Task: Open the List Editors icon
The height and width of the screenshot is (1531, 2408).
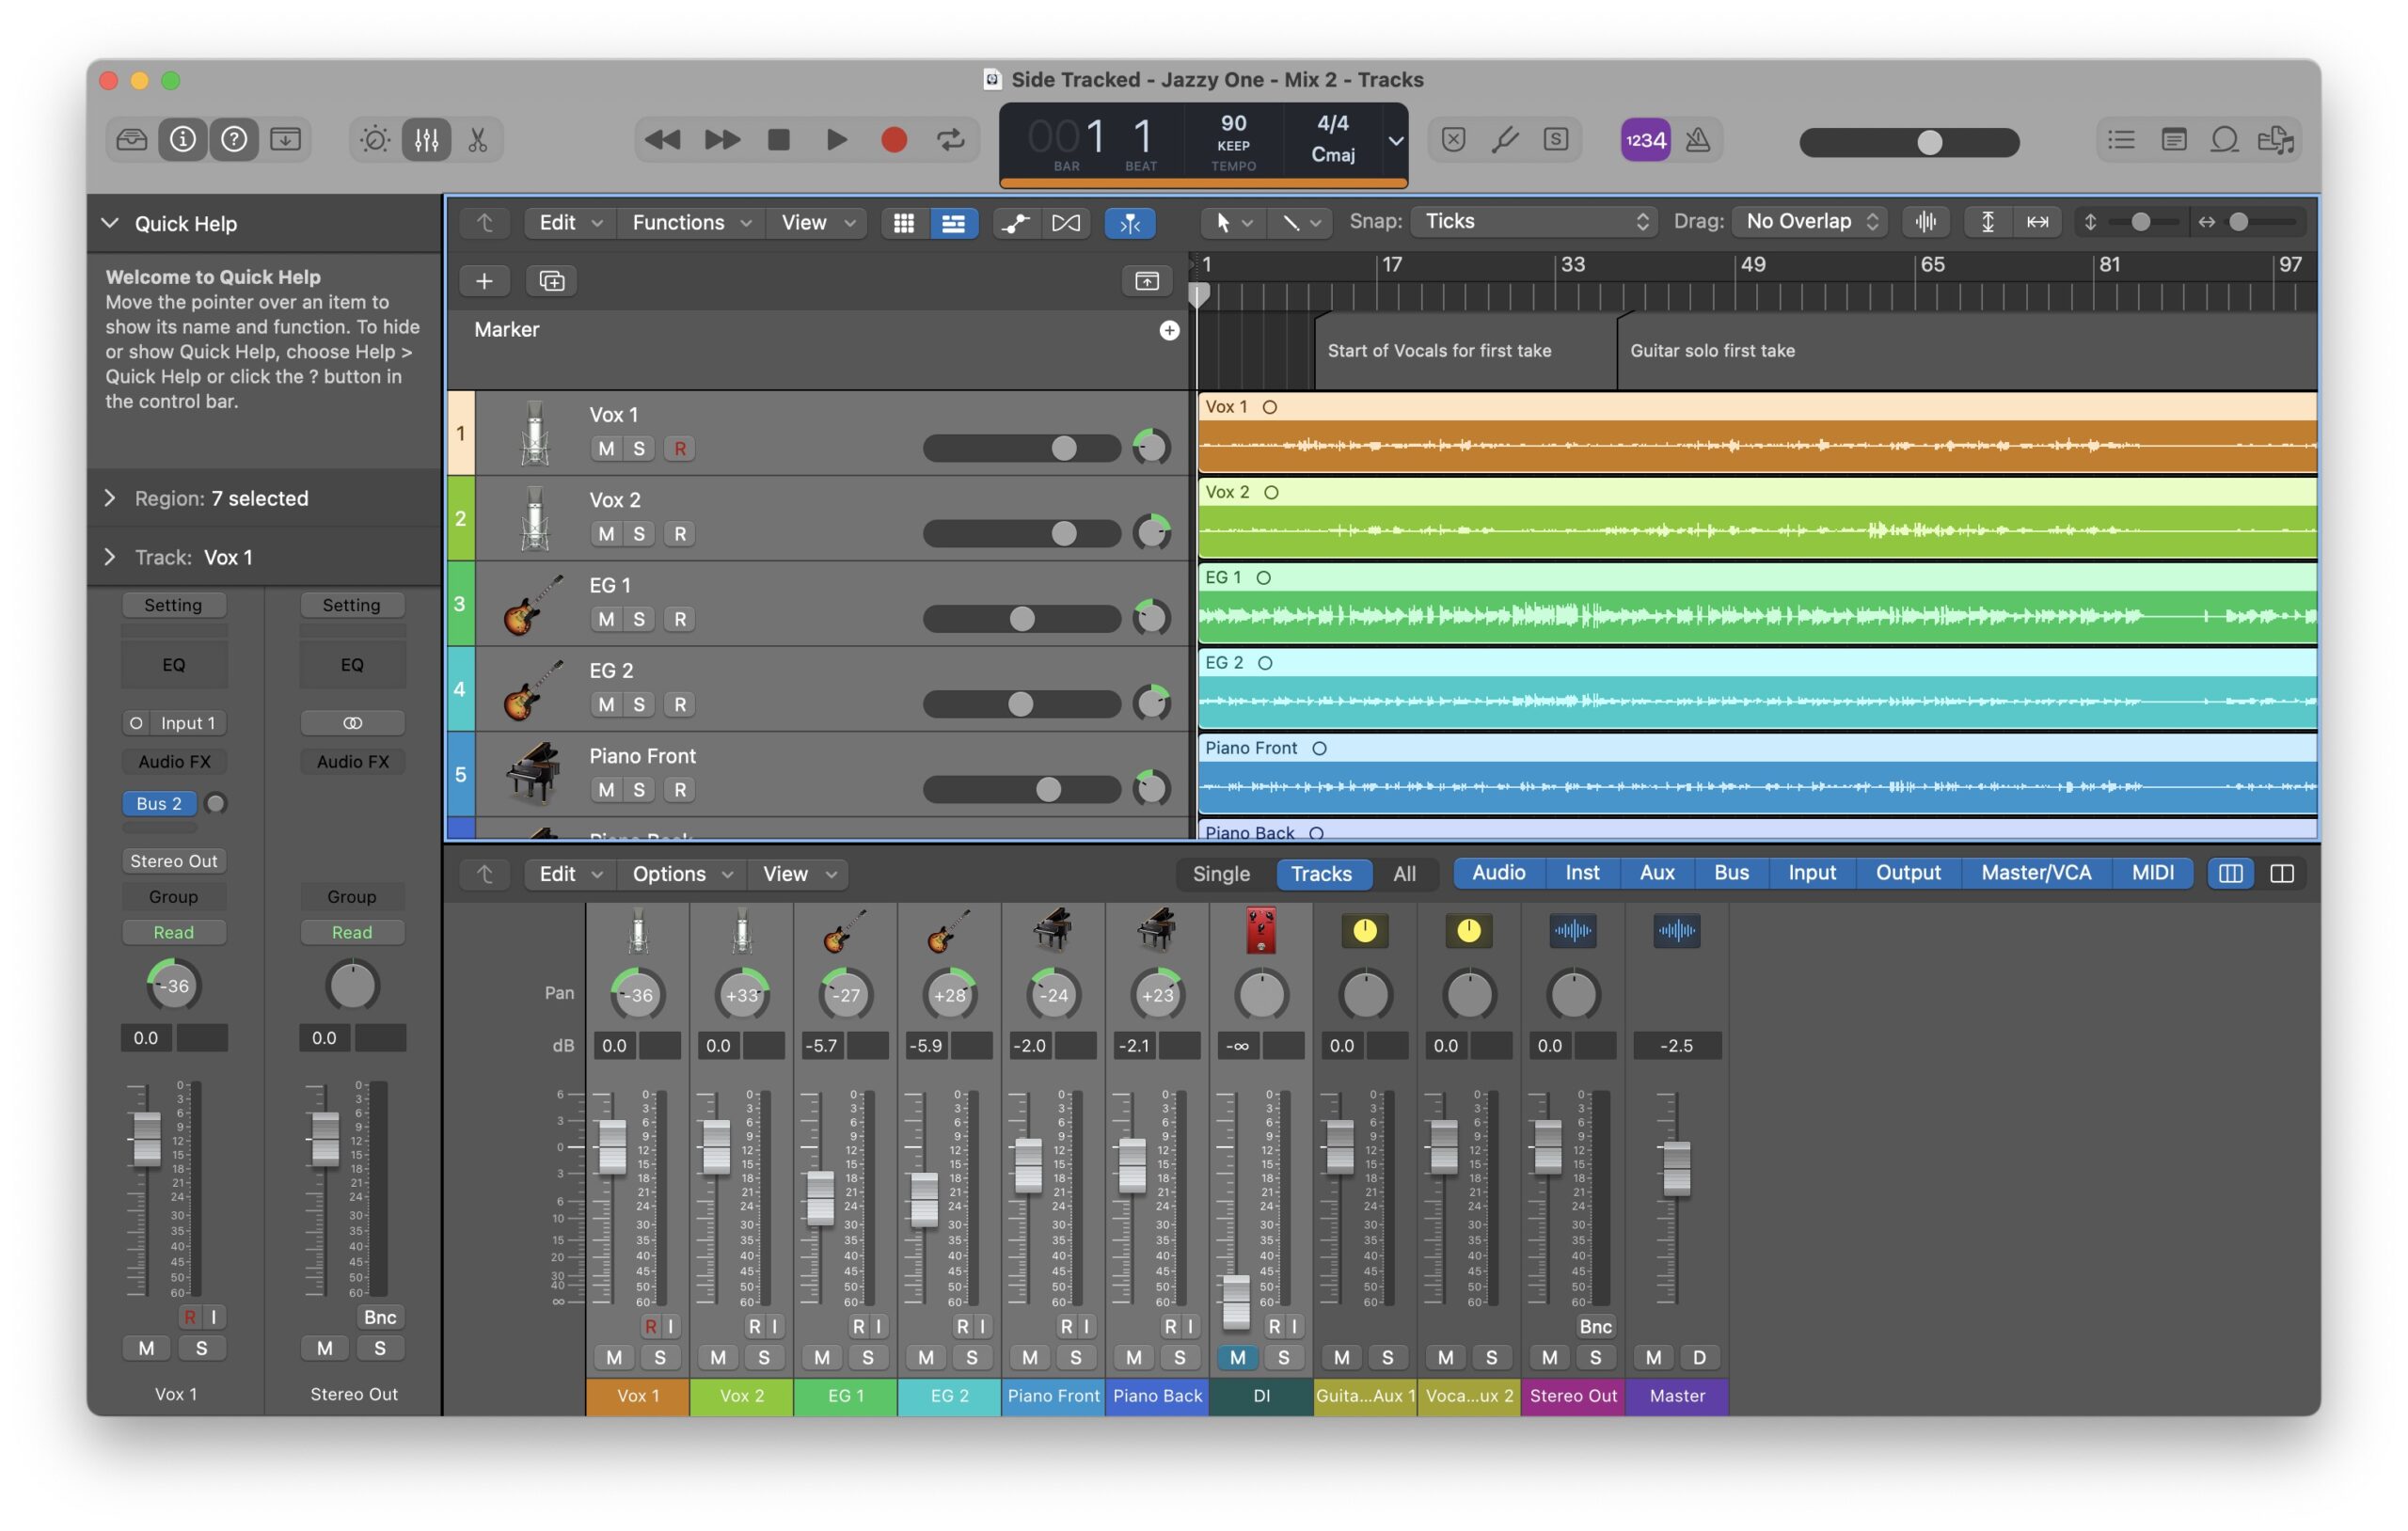Action: click(2121, 140)
